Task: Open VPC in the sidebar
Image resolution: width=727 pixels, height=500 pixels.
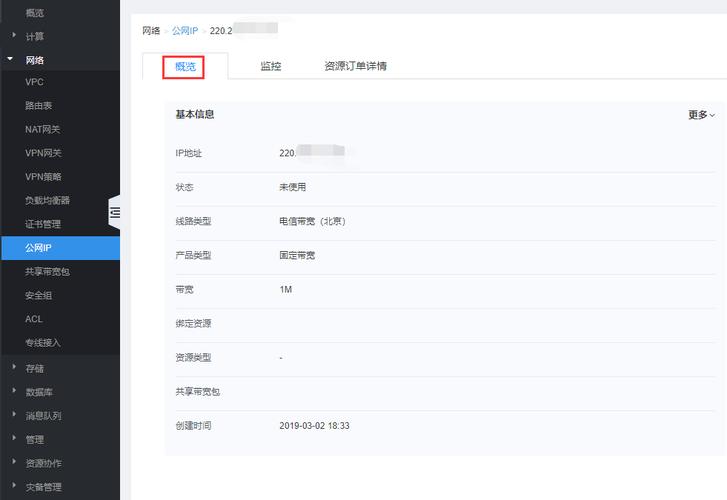Action: pyautogui.click(x=35, y=82)
